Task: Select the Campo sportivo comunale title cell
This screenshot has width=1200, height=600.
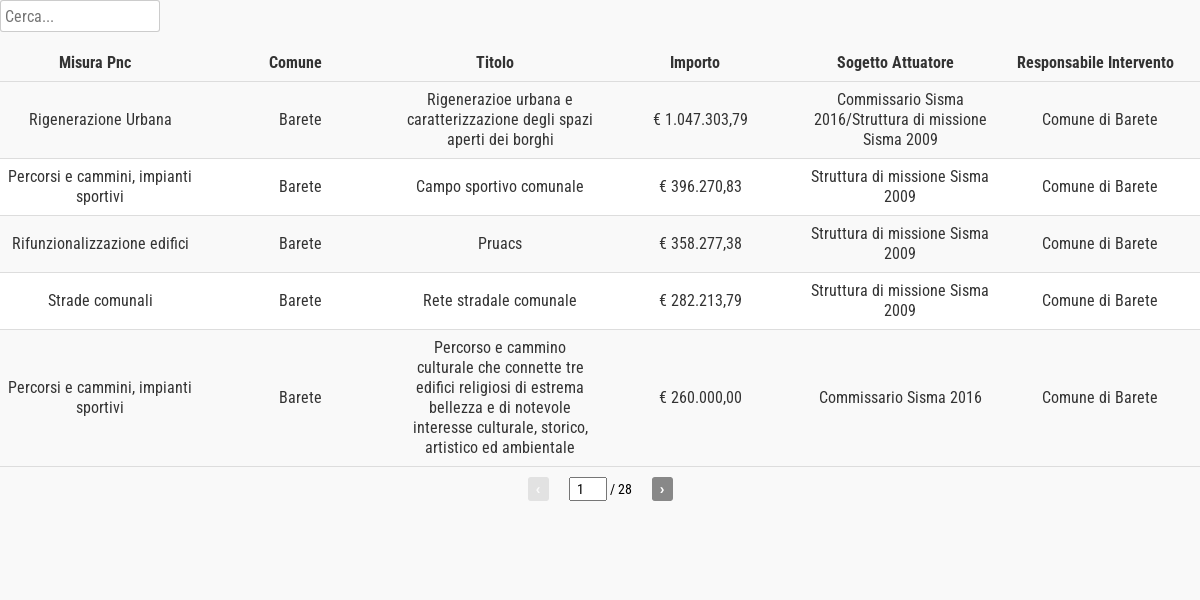Action: (x=500, y=187)
